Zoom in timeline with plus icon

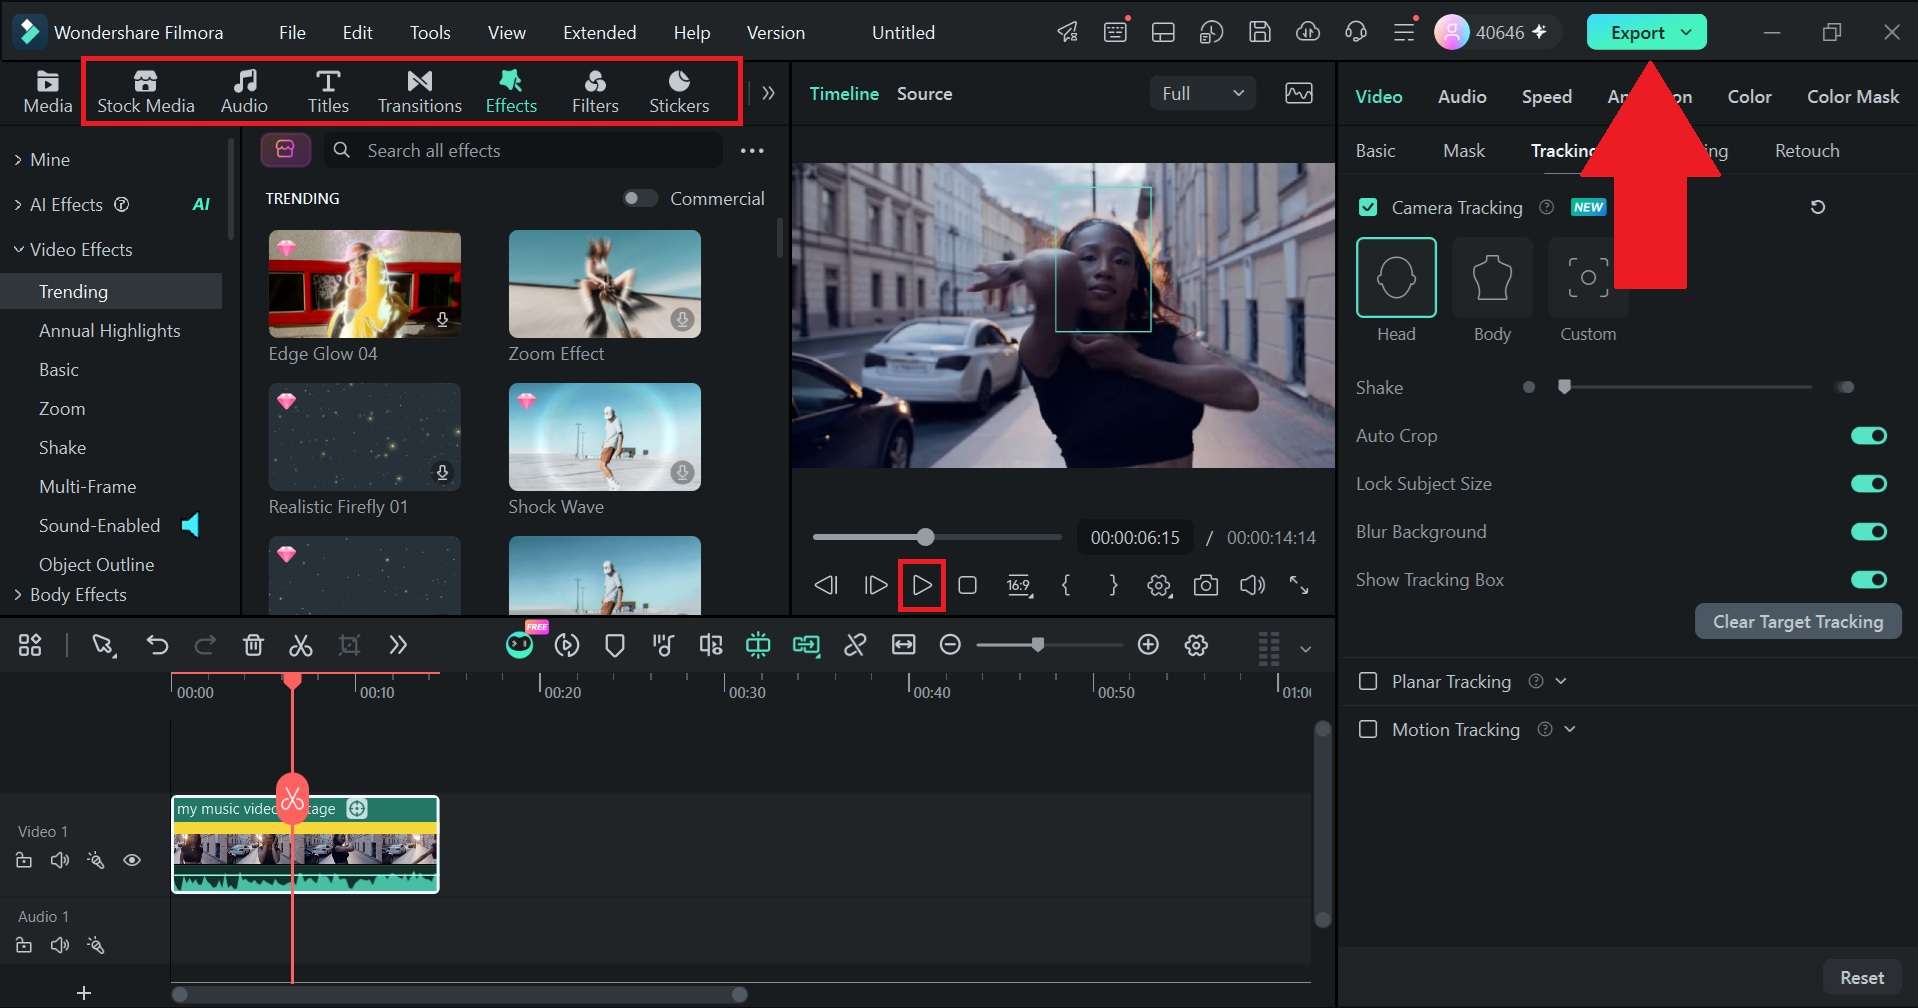(x=1148, y=645)
